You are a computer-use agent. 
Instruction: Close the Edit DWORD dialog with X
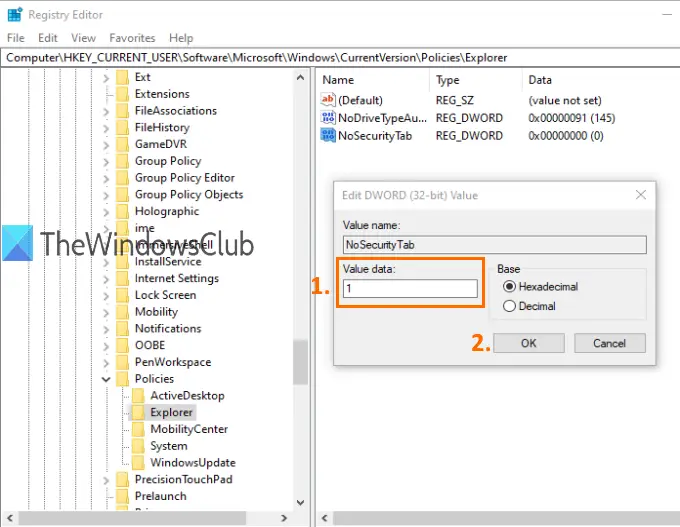click(x=641, y=195)
